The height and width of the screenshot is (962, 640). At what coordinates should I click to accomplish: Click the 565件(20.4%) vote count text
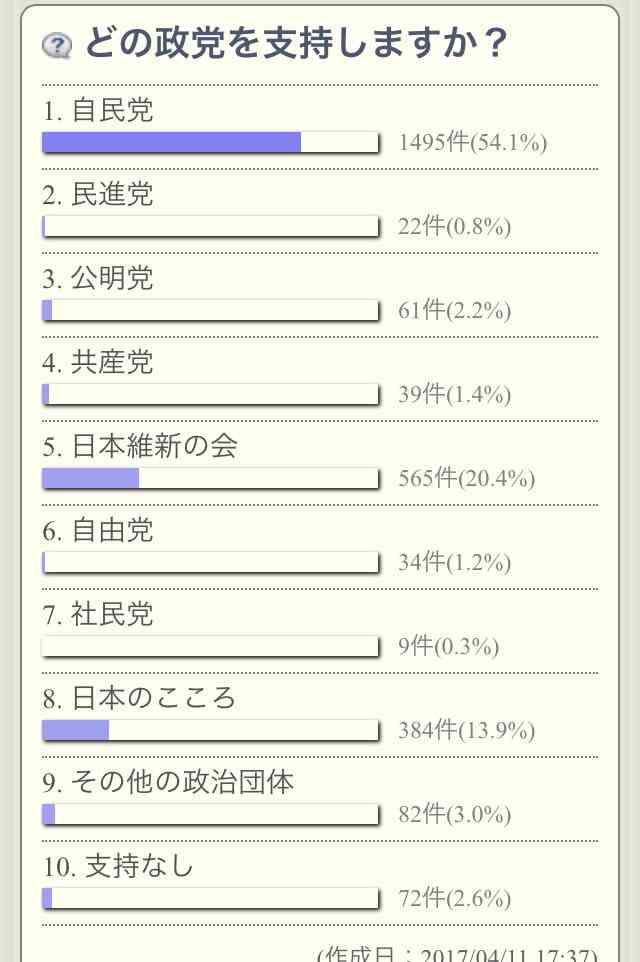pos(466,479)
